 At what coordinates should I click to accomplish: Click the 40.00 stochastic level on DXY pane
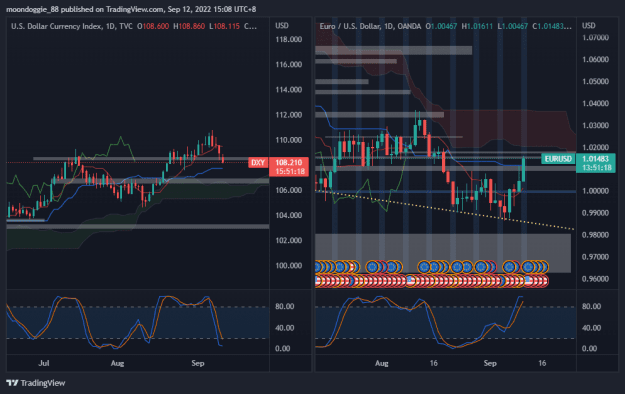pos(285,328)
